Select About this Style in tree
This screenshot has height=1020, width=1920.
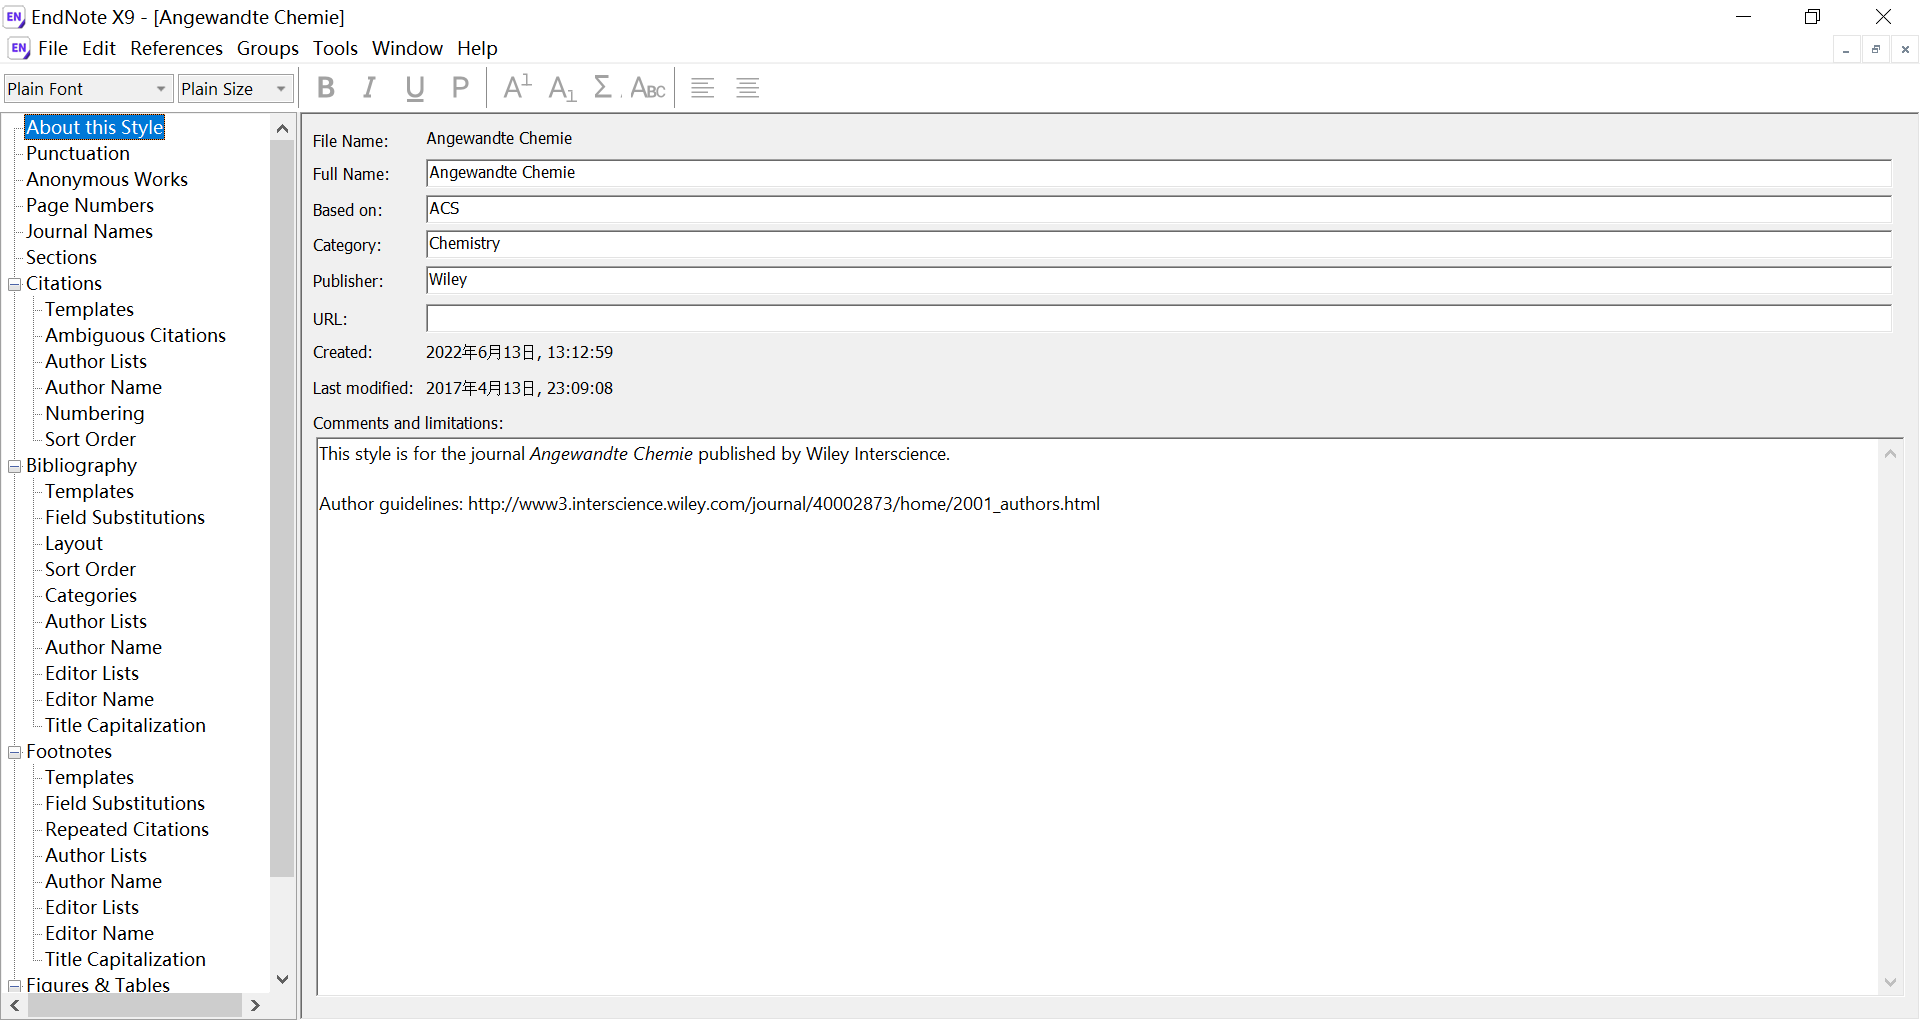coord(95,127)
